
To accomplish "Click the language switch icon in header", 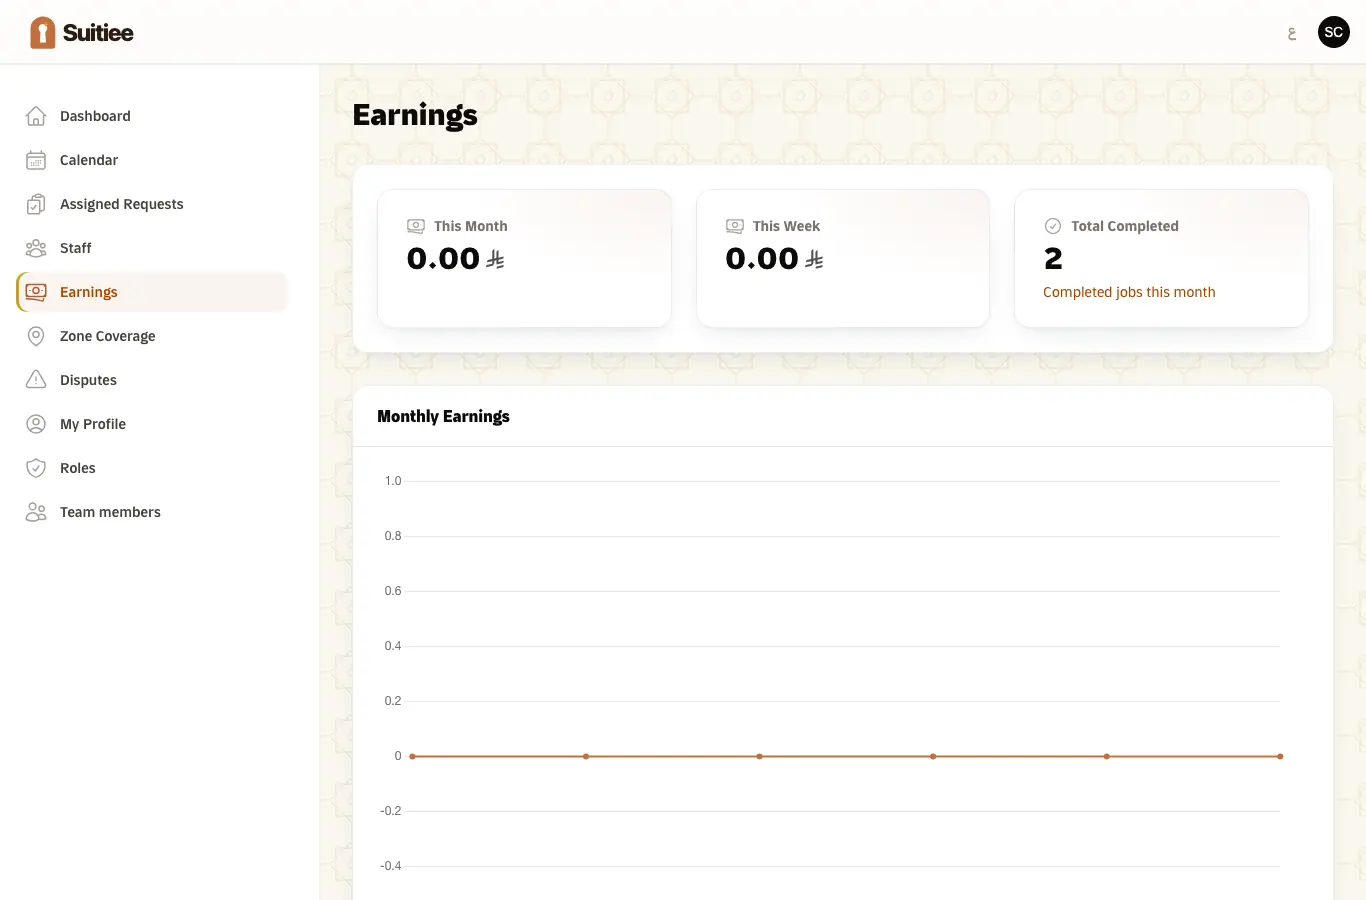I will tap(1292, 33).
